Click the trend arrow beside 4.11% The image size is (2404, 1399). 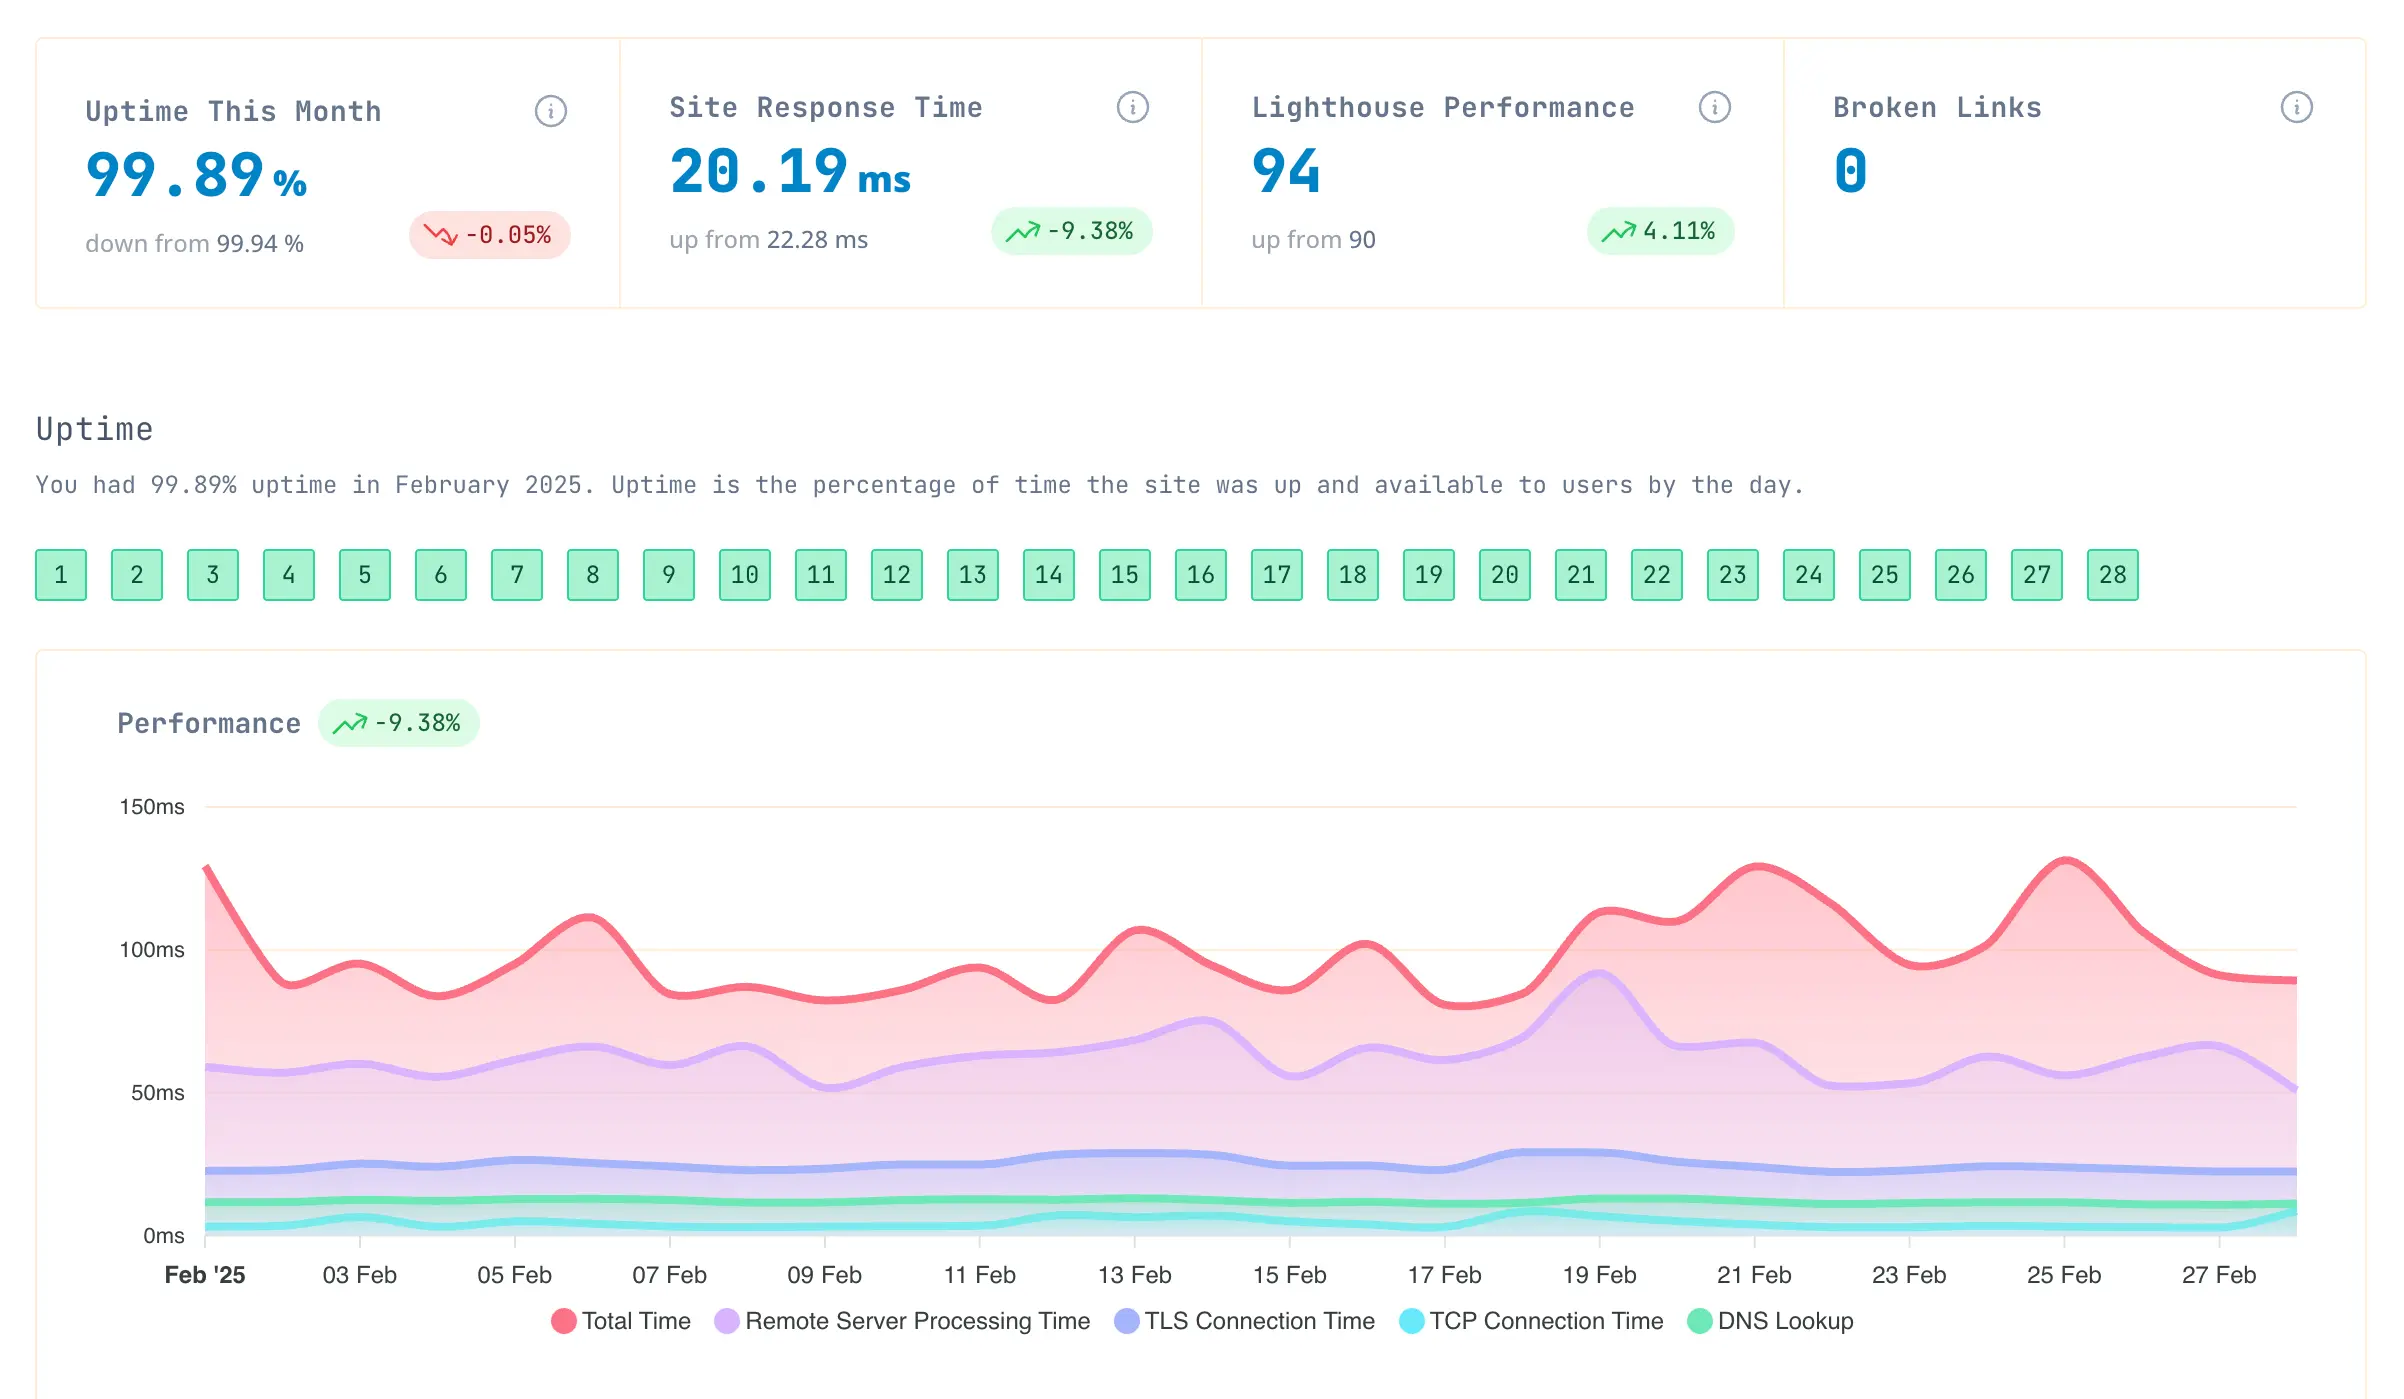tap(1618, 232)
